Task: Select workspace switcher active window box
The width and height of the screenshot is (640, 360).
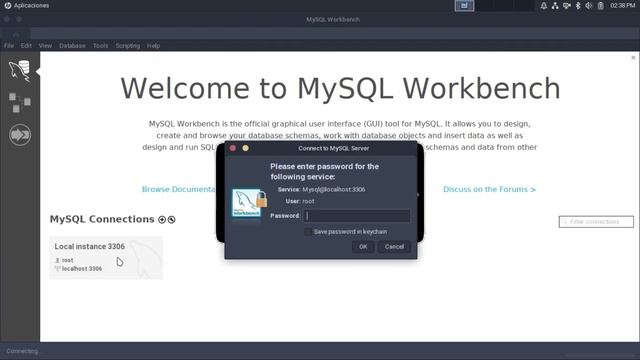Action: [464, 6]
